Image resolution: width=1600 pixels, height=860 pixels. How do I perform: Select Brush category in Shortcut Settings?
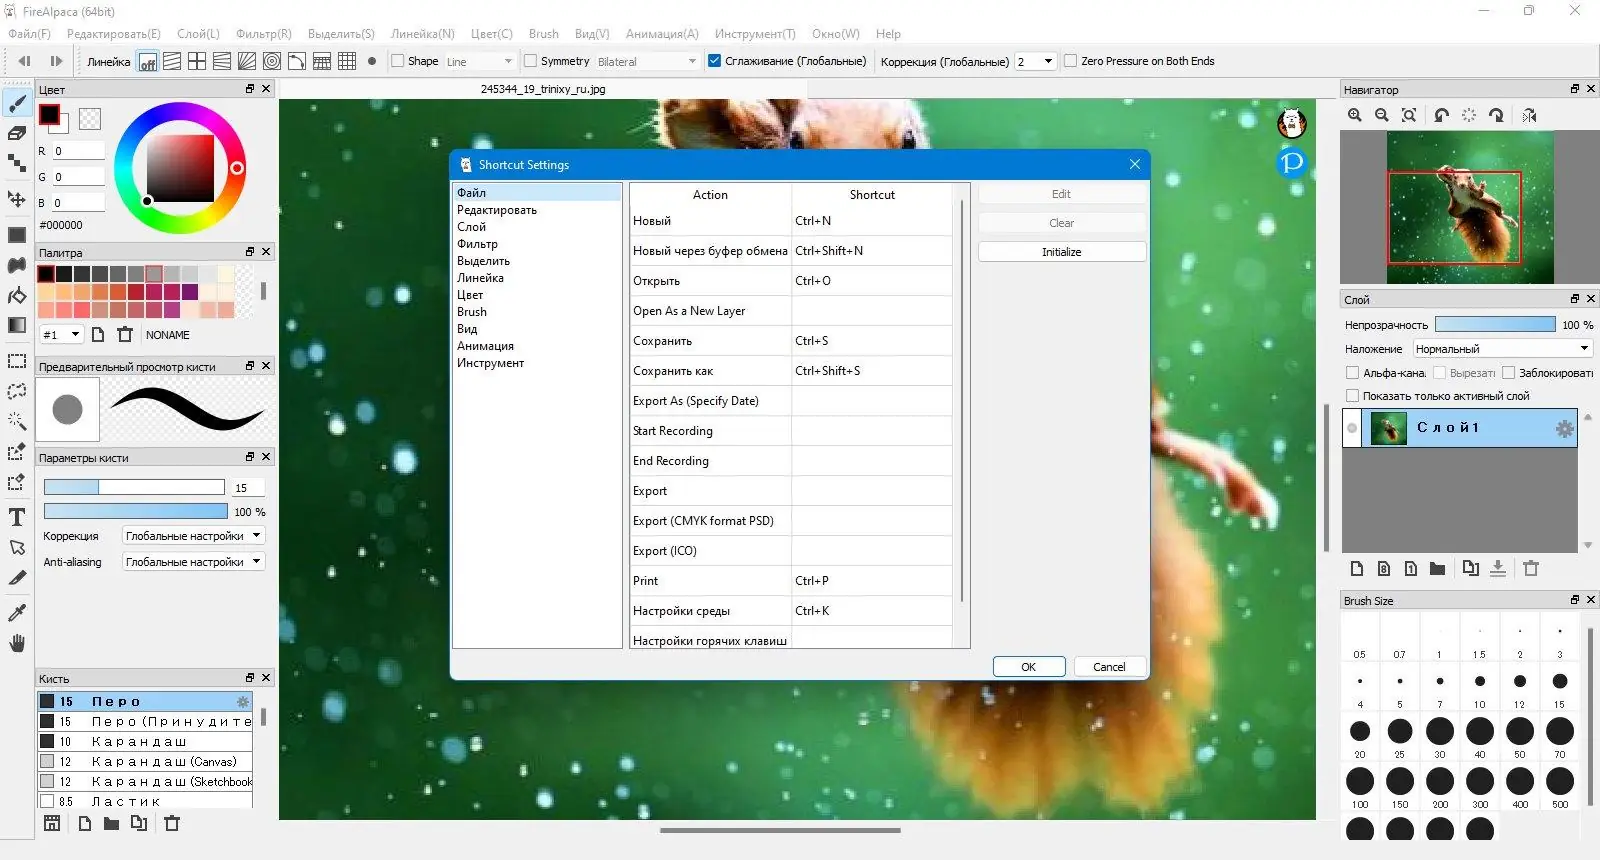[x=472, y=312]
